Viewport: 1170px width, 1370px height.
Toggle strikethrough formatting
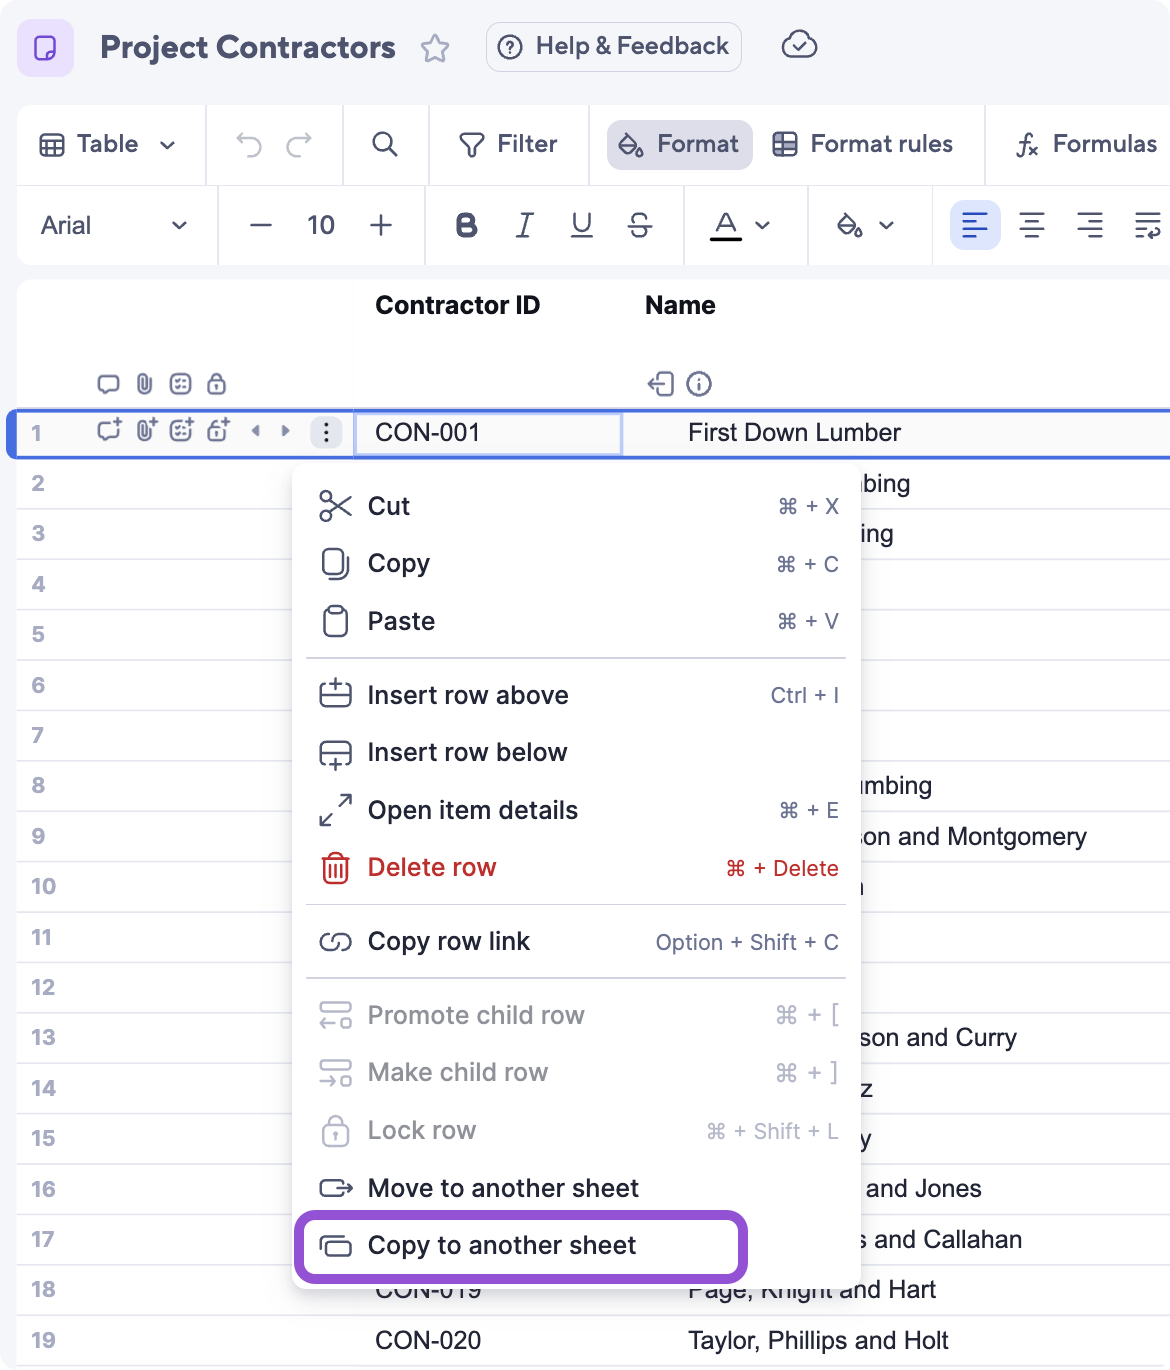pyautogui.click(x=639, y=226)
